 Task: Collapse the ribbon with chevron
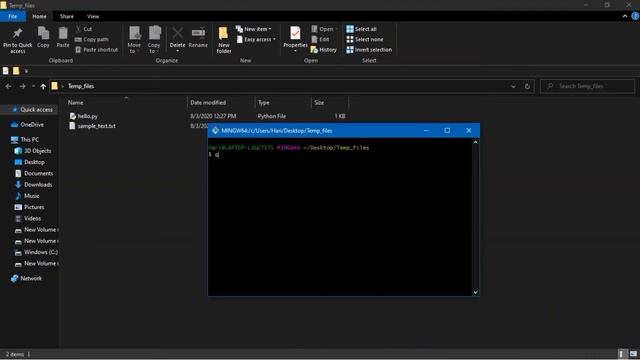(625, 16)
